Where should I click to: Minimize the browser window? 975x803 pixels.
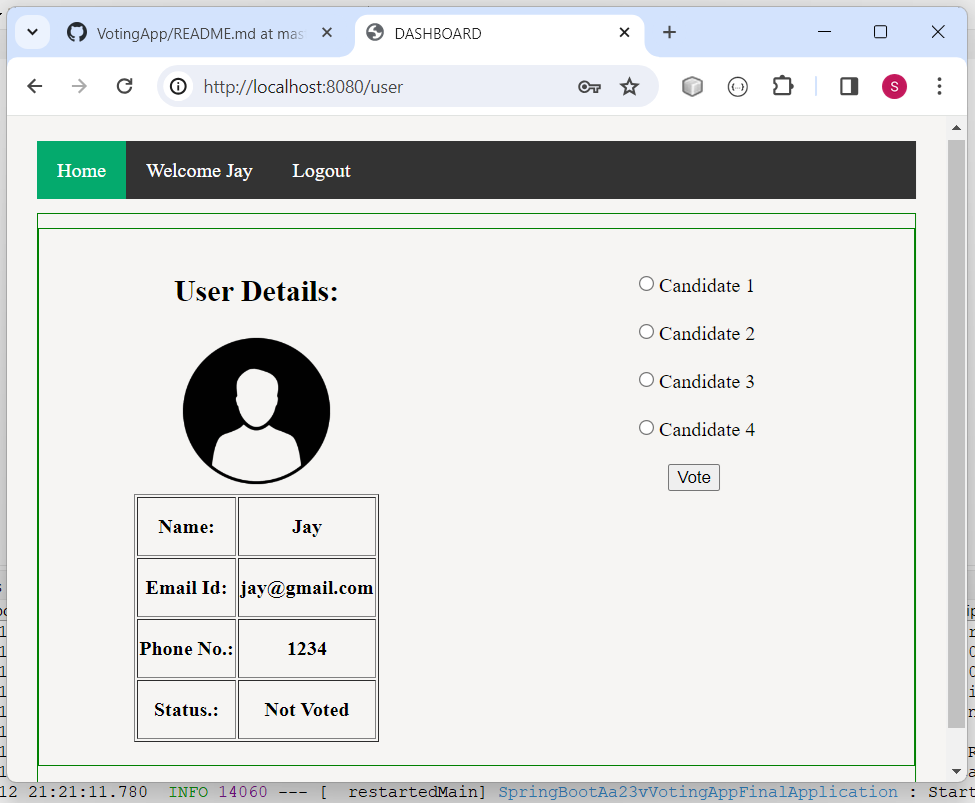click(x=825, y=32)
